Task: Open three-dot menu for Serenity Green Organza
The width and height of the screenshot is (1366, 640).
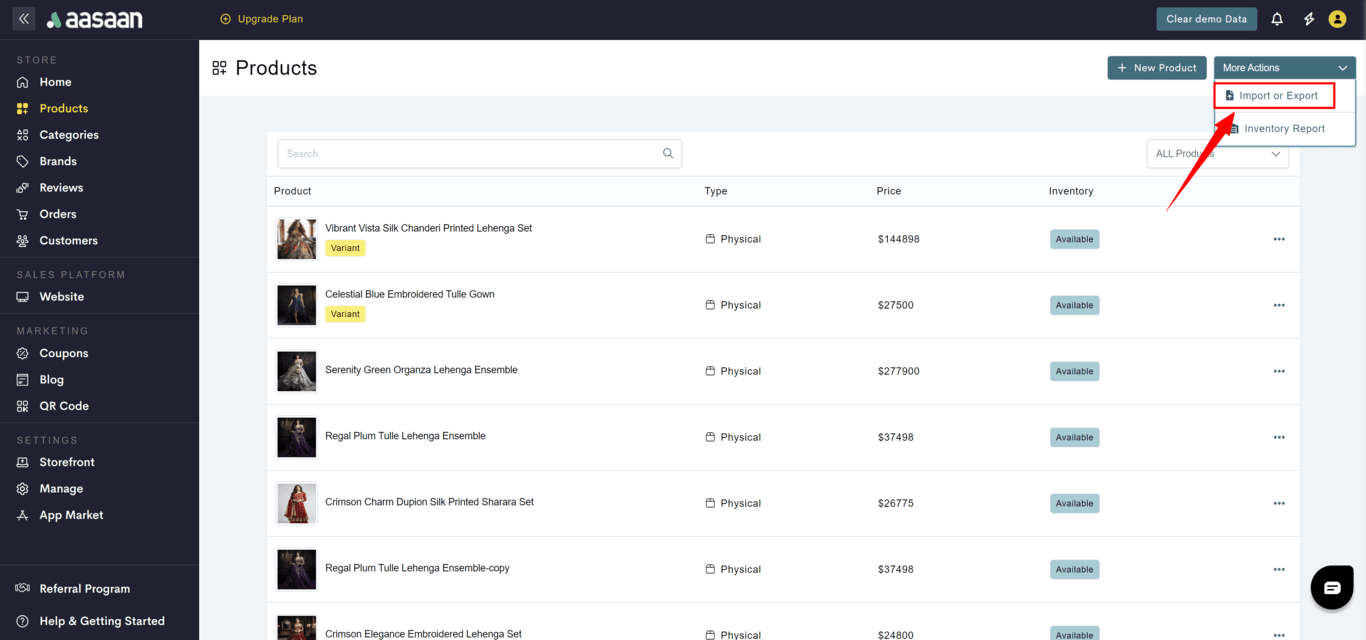Action: (1278, 372)
